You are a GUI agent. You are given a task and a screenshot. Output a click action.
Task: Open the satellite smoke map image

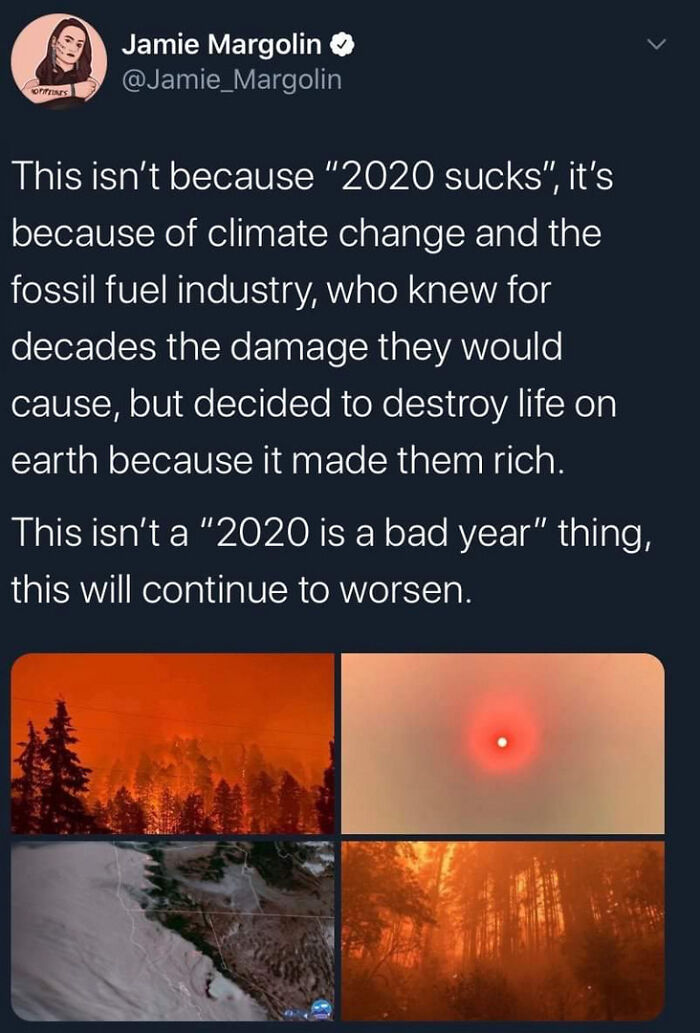pyautogui.click(x=173, y=930)
